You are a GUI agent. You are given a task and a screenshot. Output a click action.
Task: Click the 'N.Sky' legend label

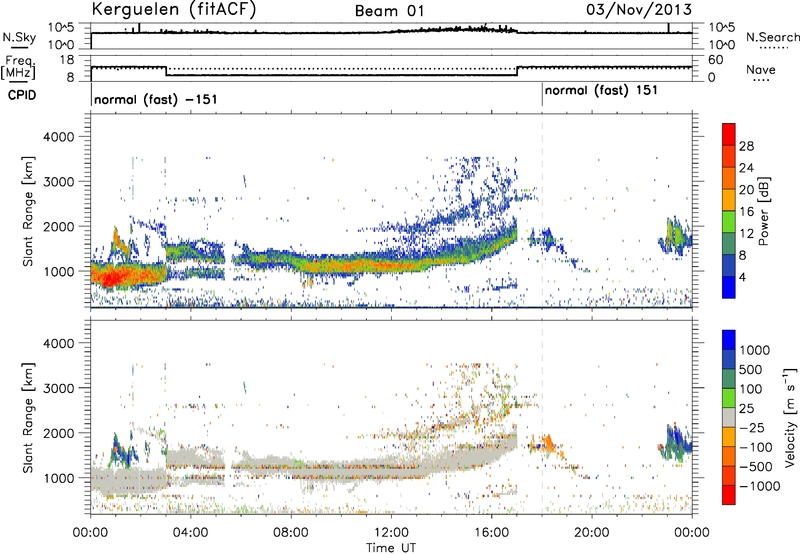(19, 37)
